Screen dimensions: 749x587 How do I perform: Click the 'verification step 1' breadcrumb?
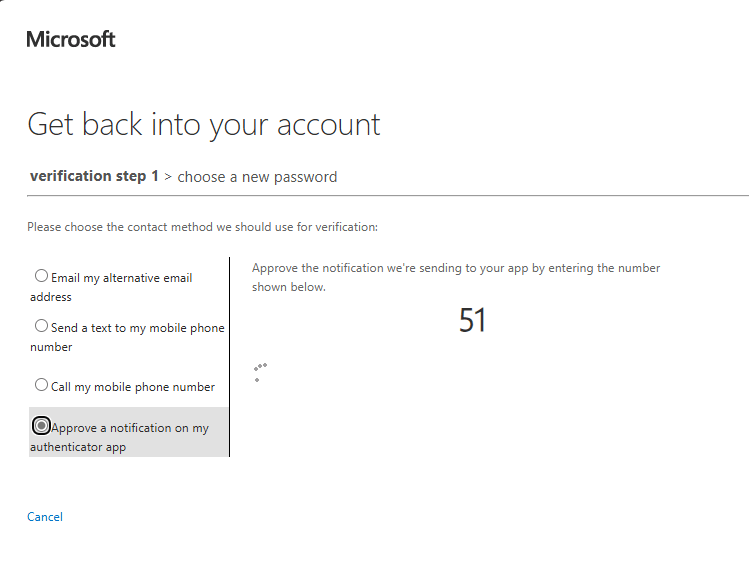tap(95, 177)
